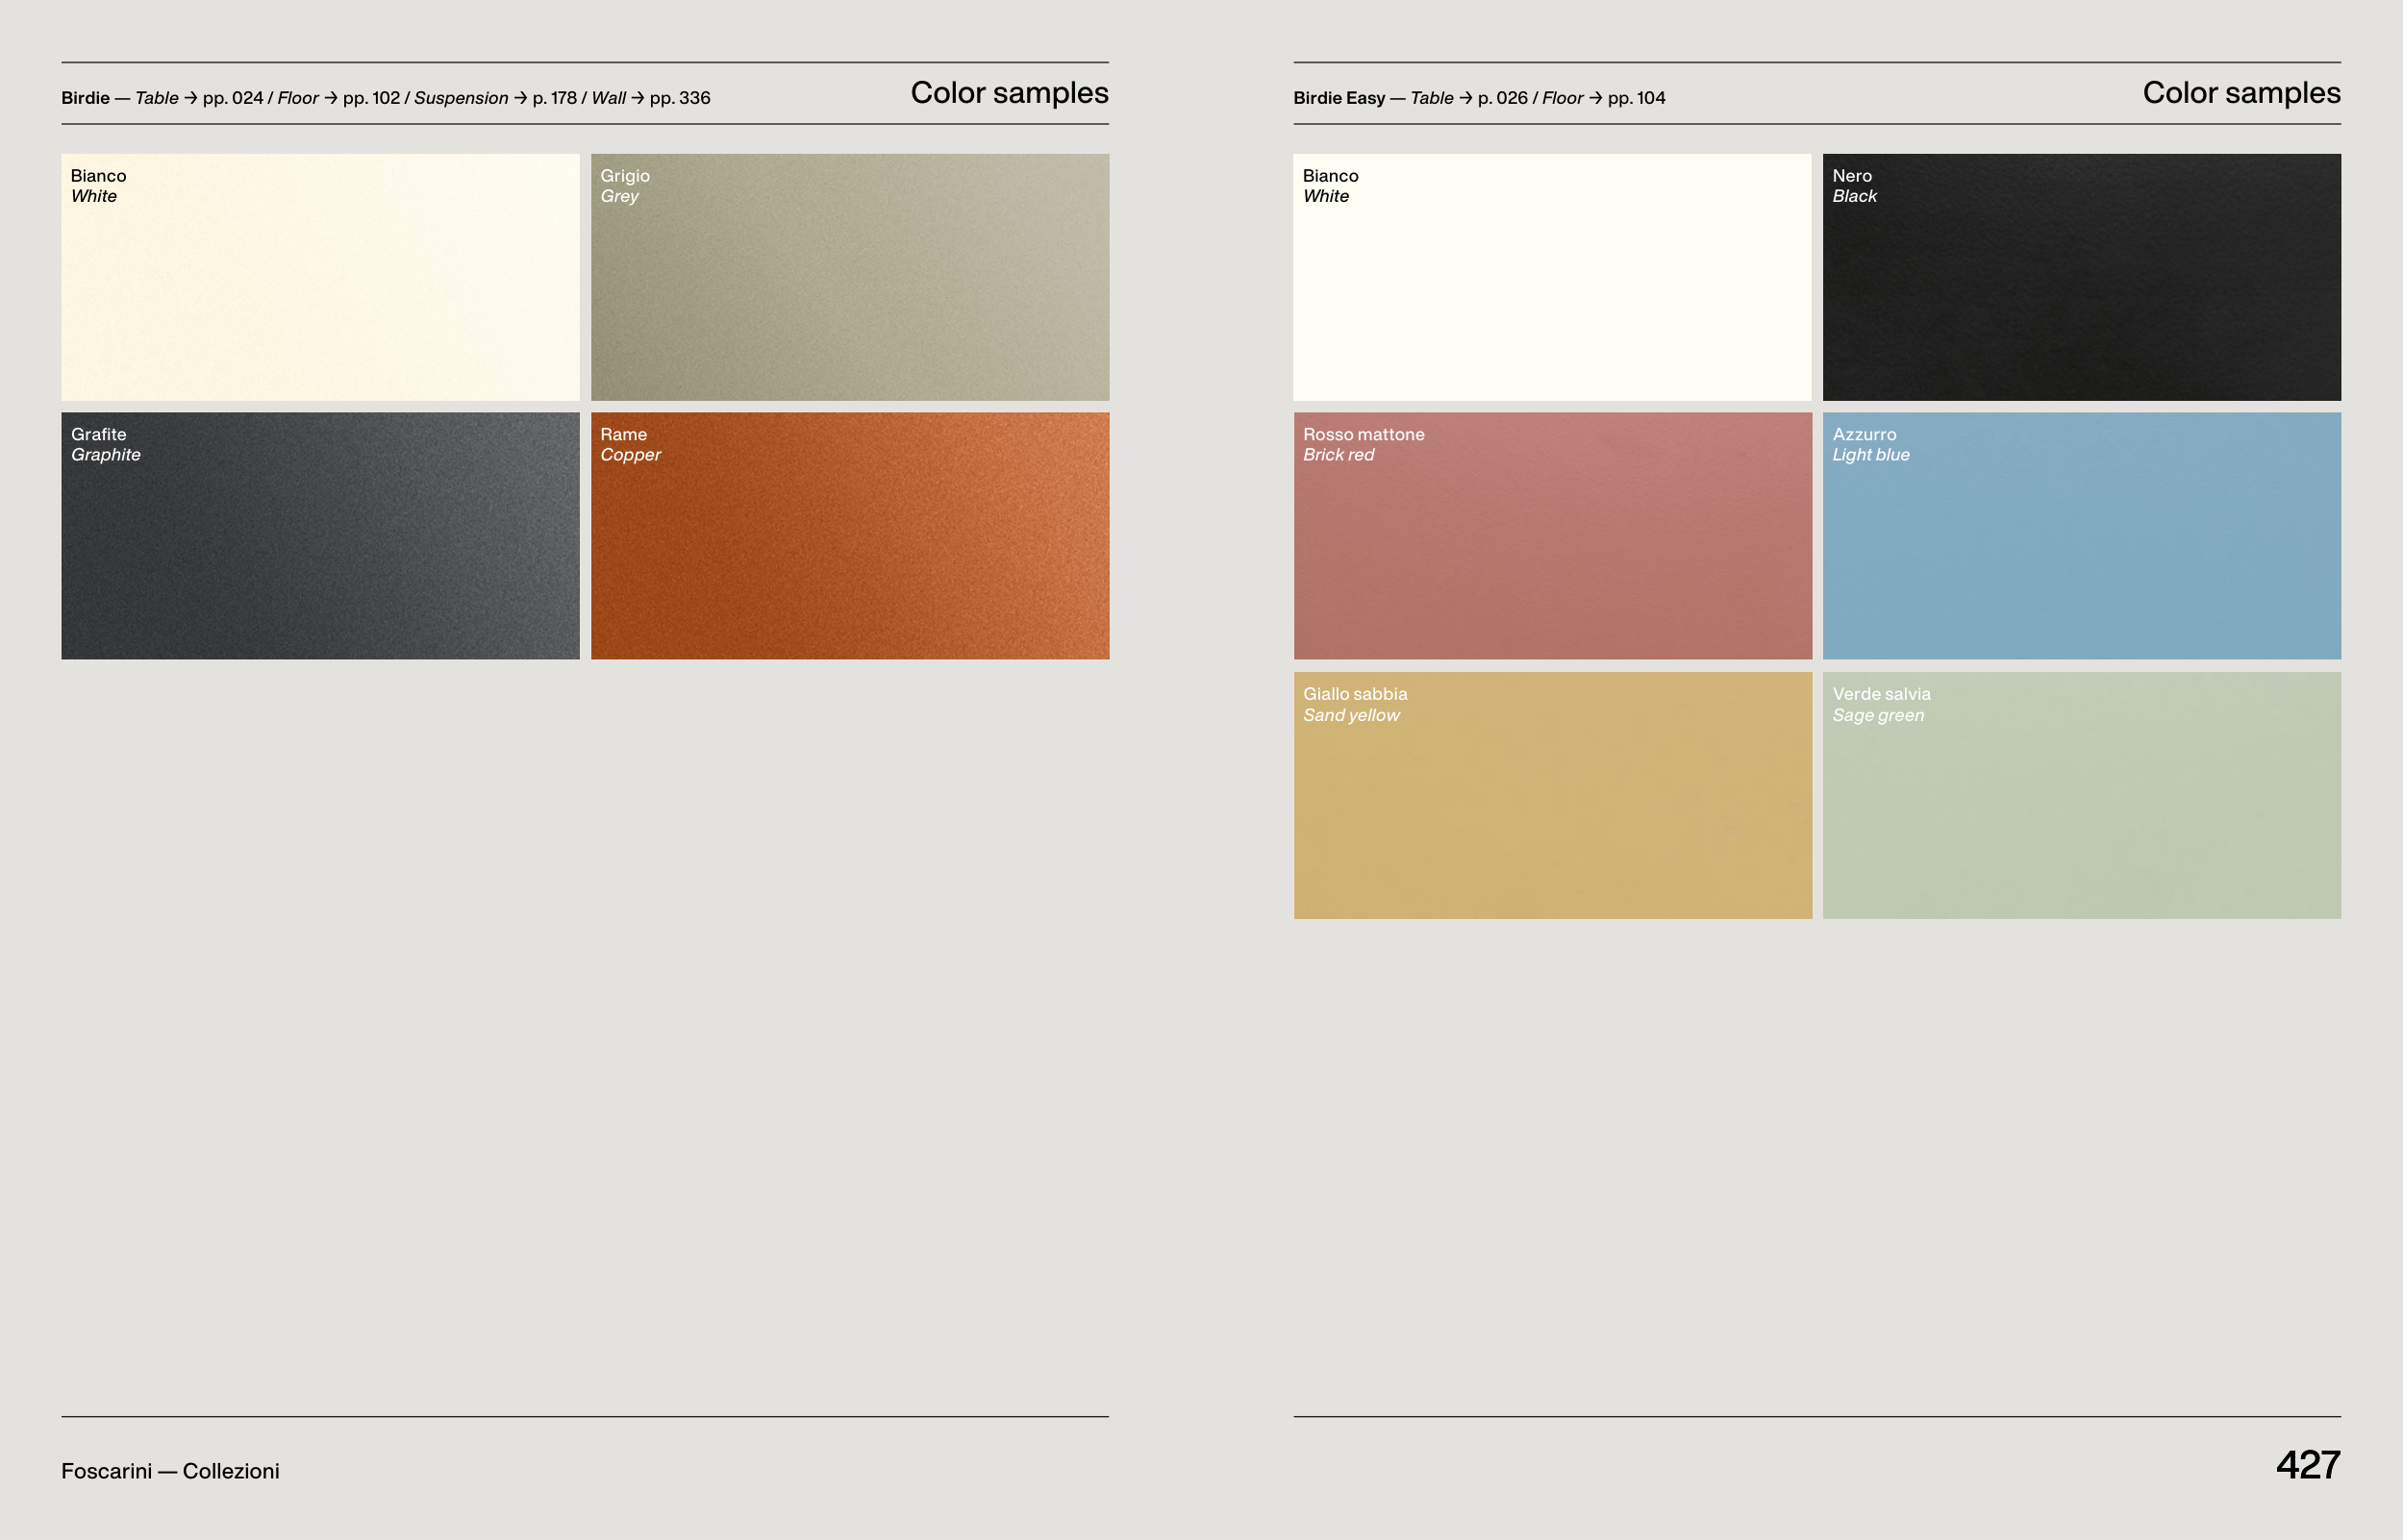Click the Nero Black color sample

(2081, 277)
